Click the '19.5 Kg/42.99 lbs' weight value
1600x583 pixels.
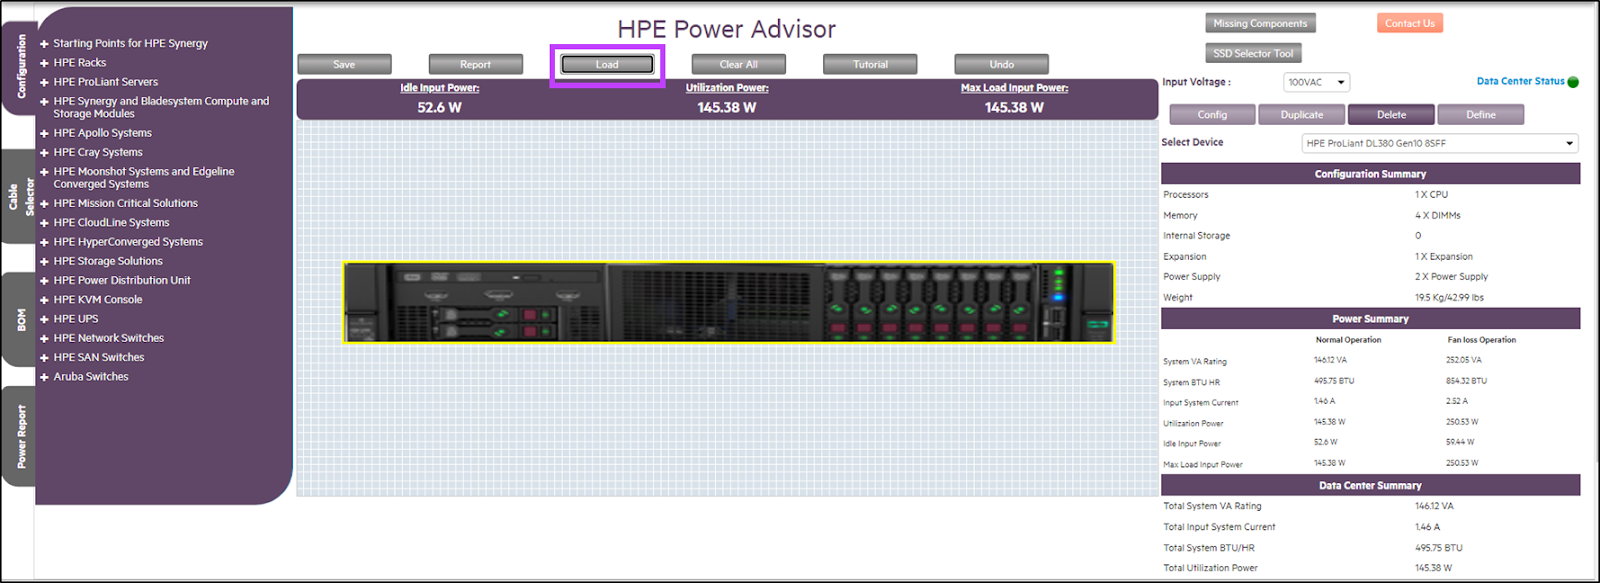pyautogui.click(x=1449, y=298)
